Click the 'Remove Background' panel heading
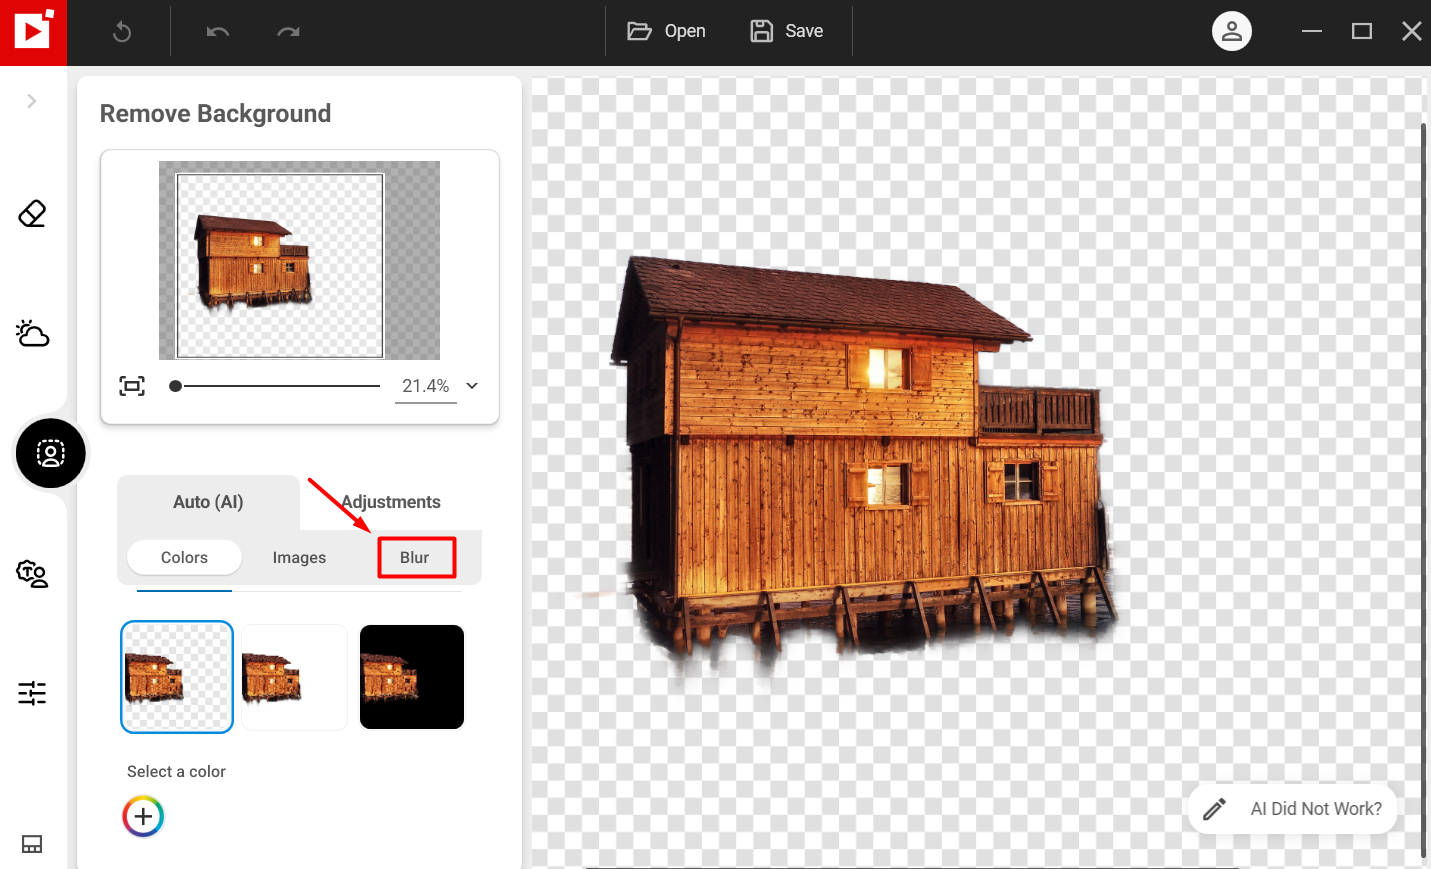The width and height of the screenshot is (1431, 869). (x=215, y=114)
